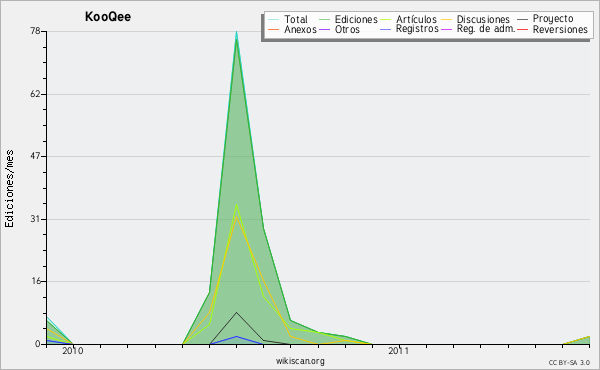Click the 31 y-axis value
This screenshot has height=370, width=600.
tap(36, 219)
